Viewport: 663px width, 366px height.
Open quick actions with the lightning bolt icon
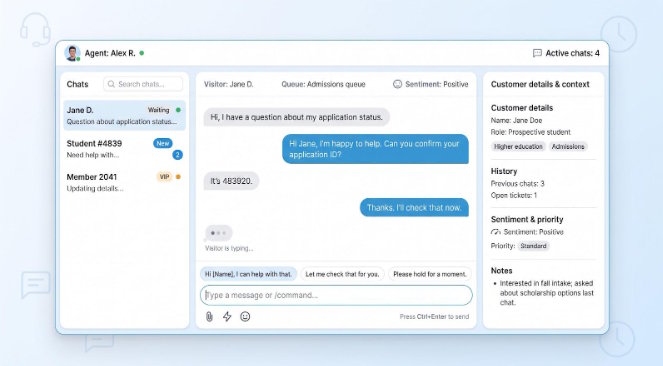tap(227, 317)
